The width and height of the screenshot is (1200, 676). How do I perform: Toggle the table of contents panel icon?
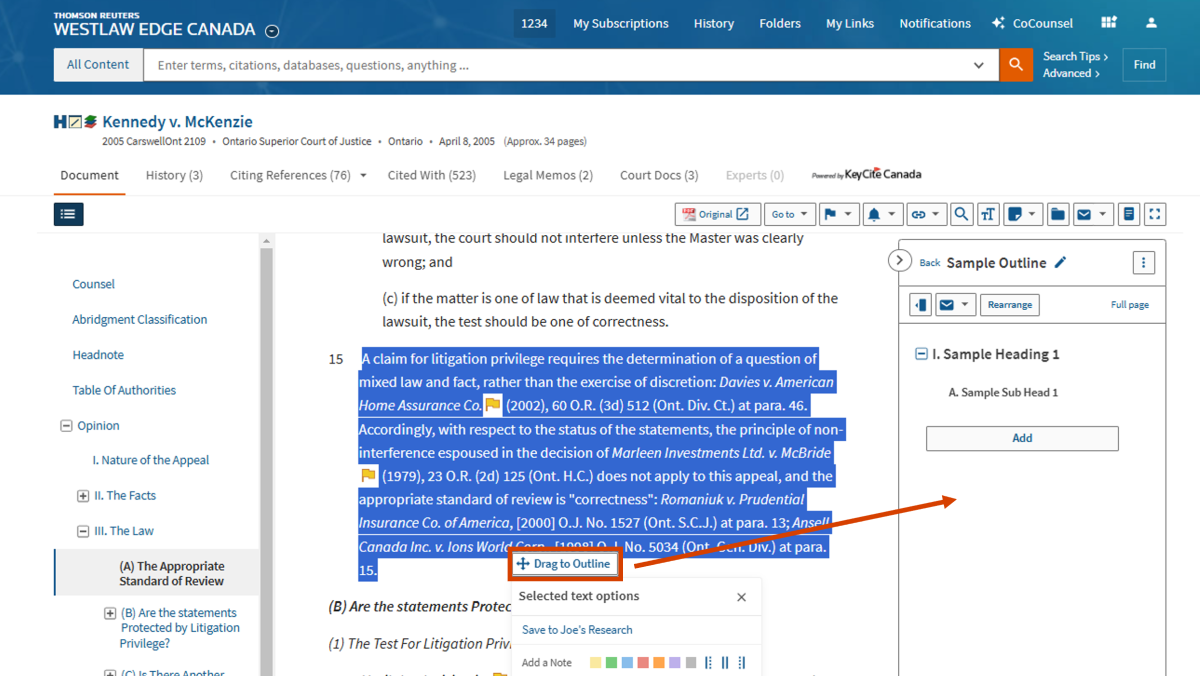pyautogui.click(x=68, y=214)
